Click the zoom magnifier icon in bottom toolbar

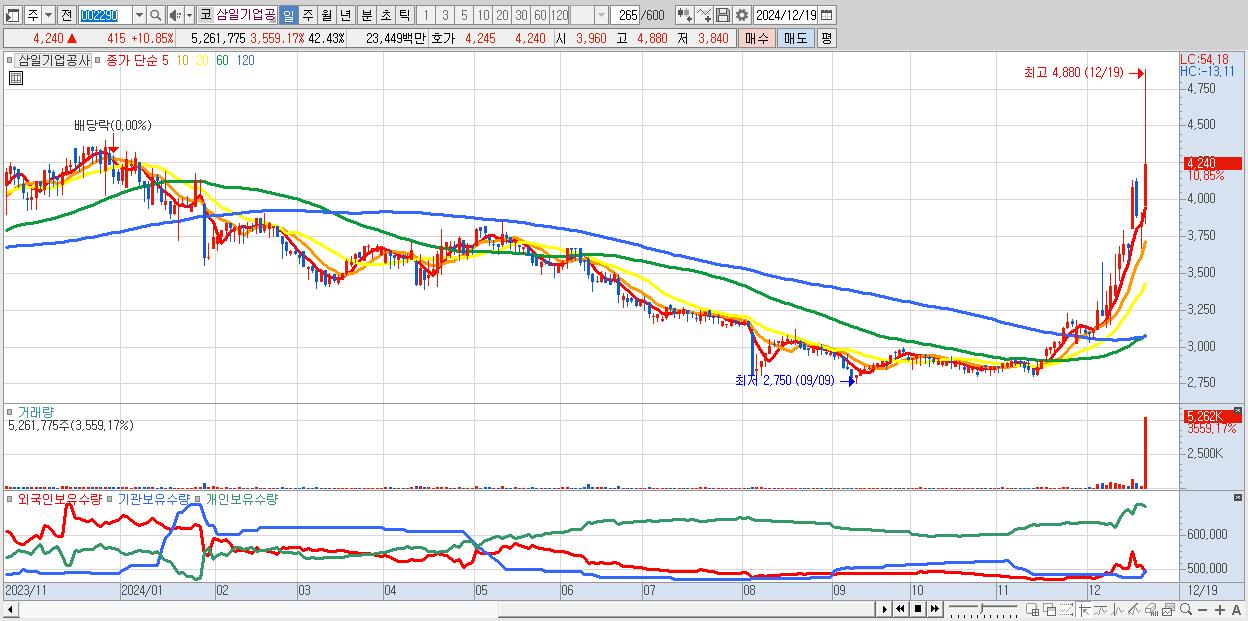coord(1186,609)
